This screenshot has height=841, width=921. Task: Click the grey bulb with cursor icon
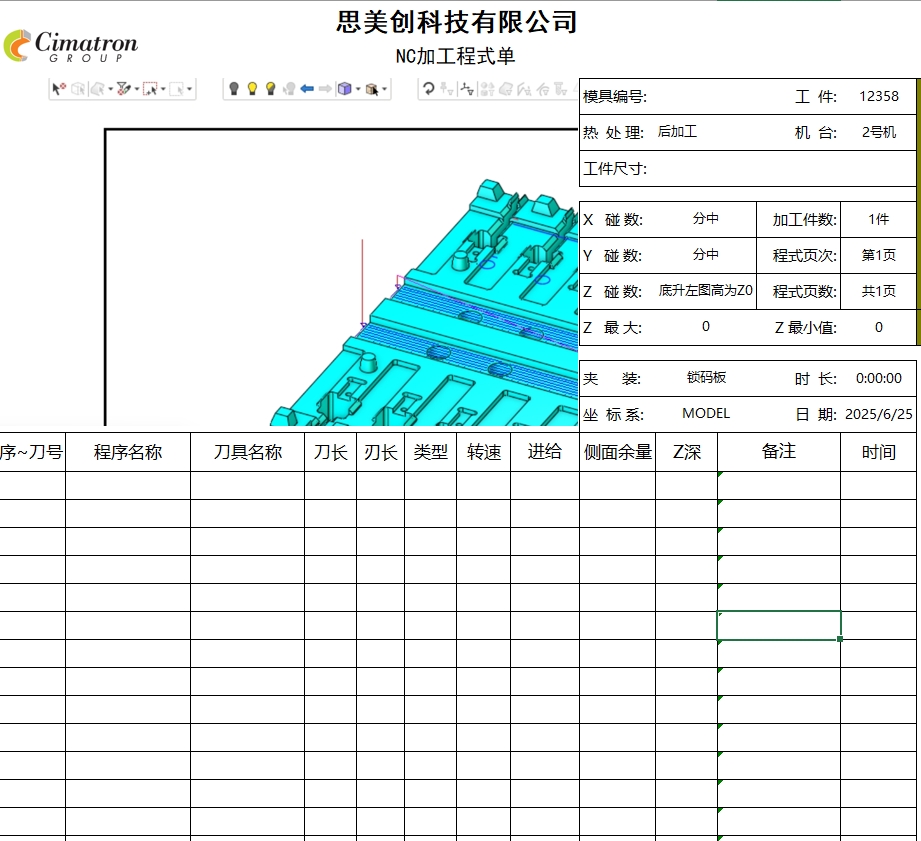click(288, 89)
